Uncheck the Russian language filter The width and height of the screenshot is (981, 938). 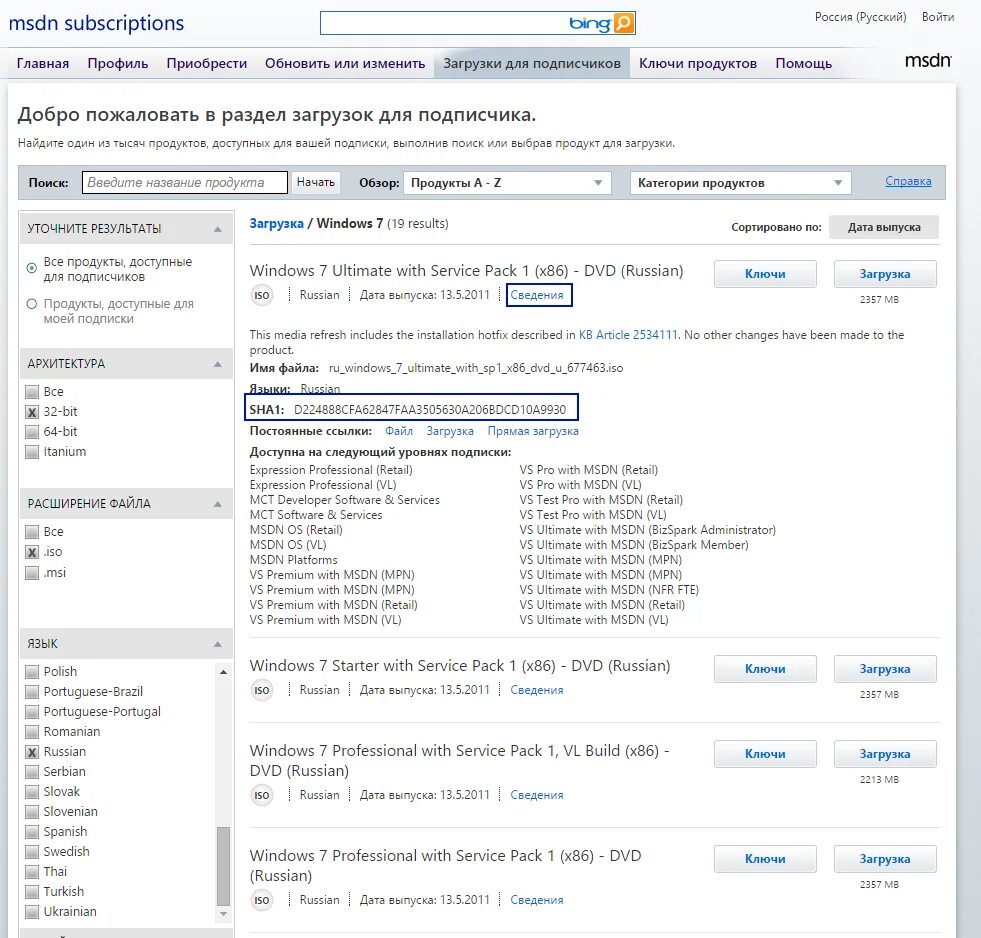pyautogui.click(x=32, y=752)
